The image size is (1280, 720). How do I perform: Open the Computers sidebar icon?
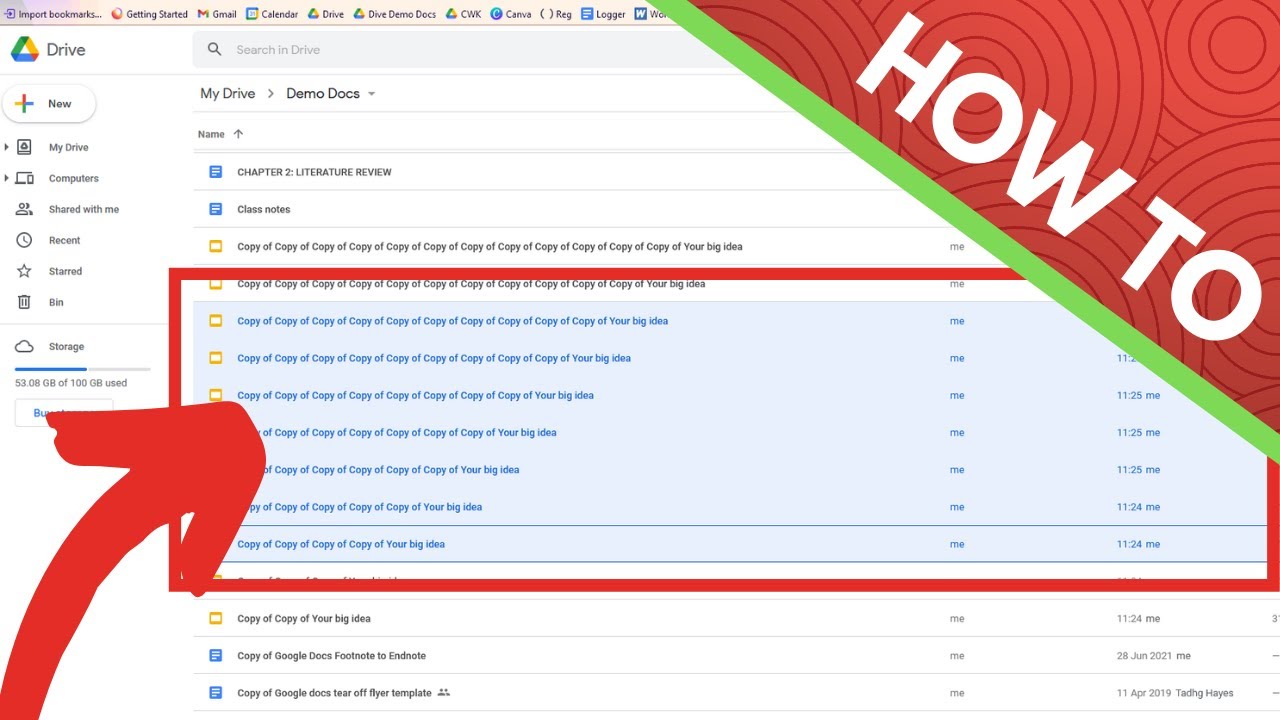point(25,178)
